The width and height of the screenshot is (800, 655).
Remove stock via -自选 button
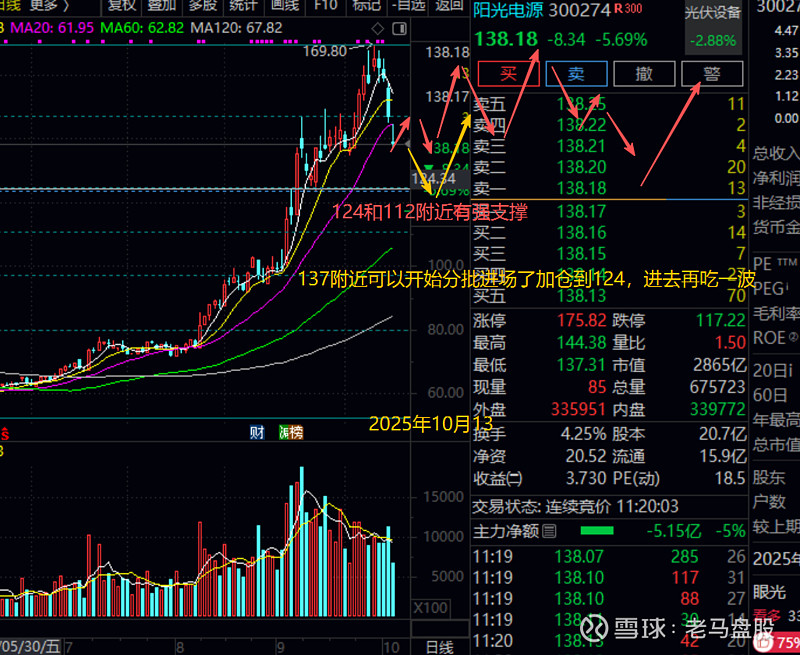coord(408,5)
